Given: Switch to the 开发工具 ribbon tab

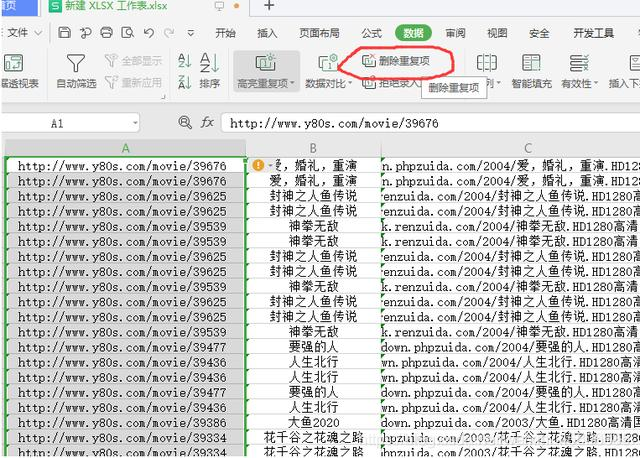Looking at the screenshot, I should tap(593, 33).
